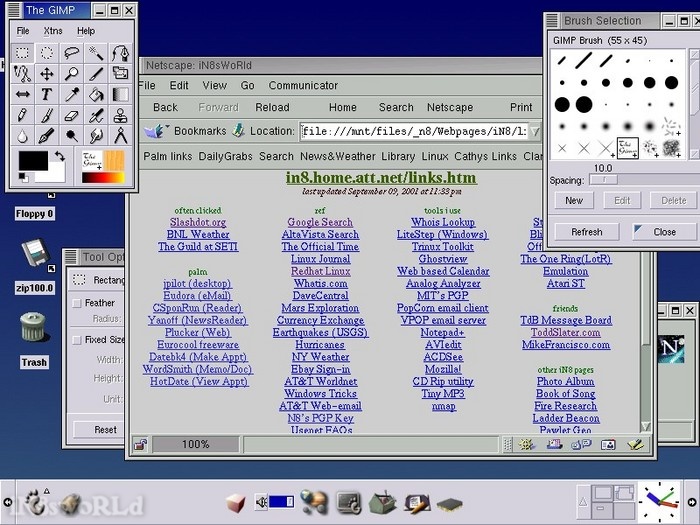Select the Move tool
This screenshot has height=525, width=700.
pos(47,74)
